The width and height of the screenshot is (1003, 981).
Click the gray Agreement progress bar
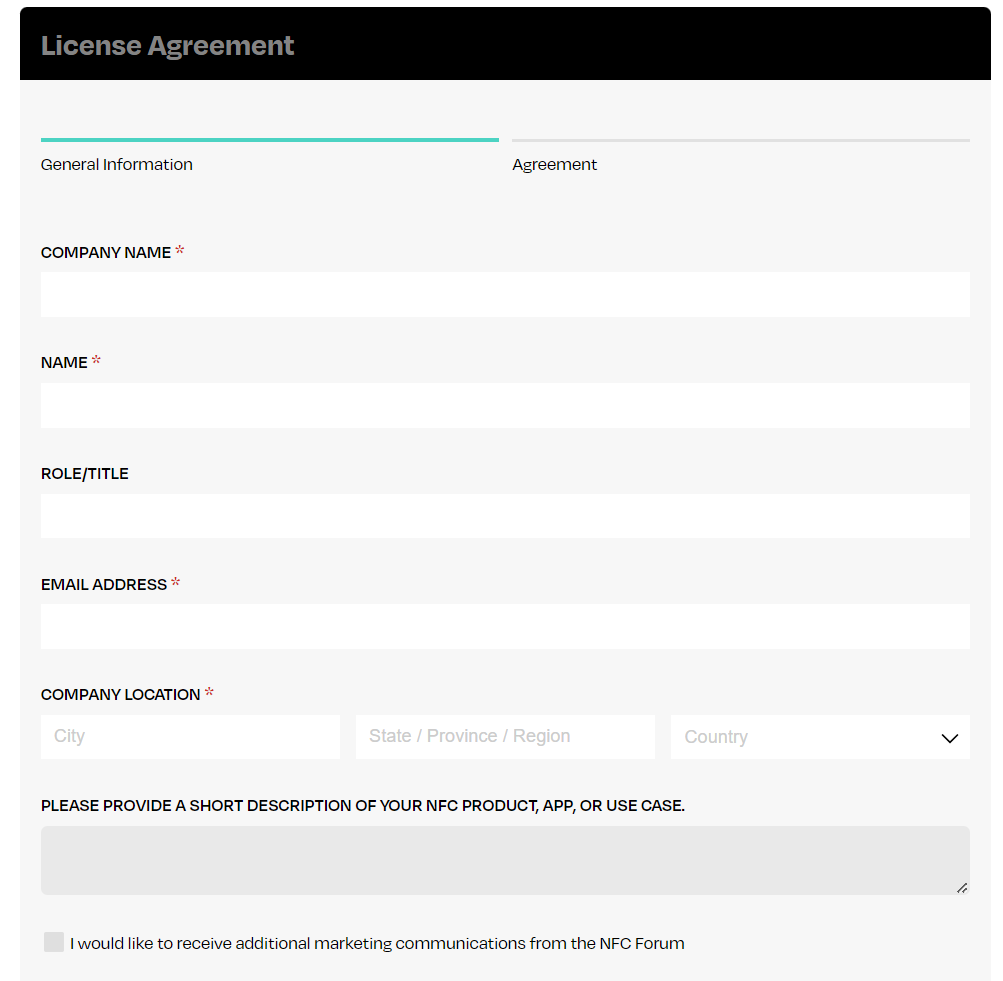(741, 139)
